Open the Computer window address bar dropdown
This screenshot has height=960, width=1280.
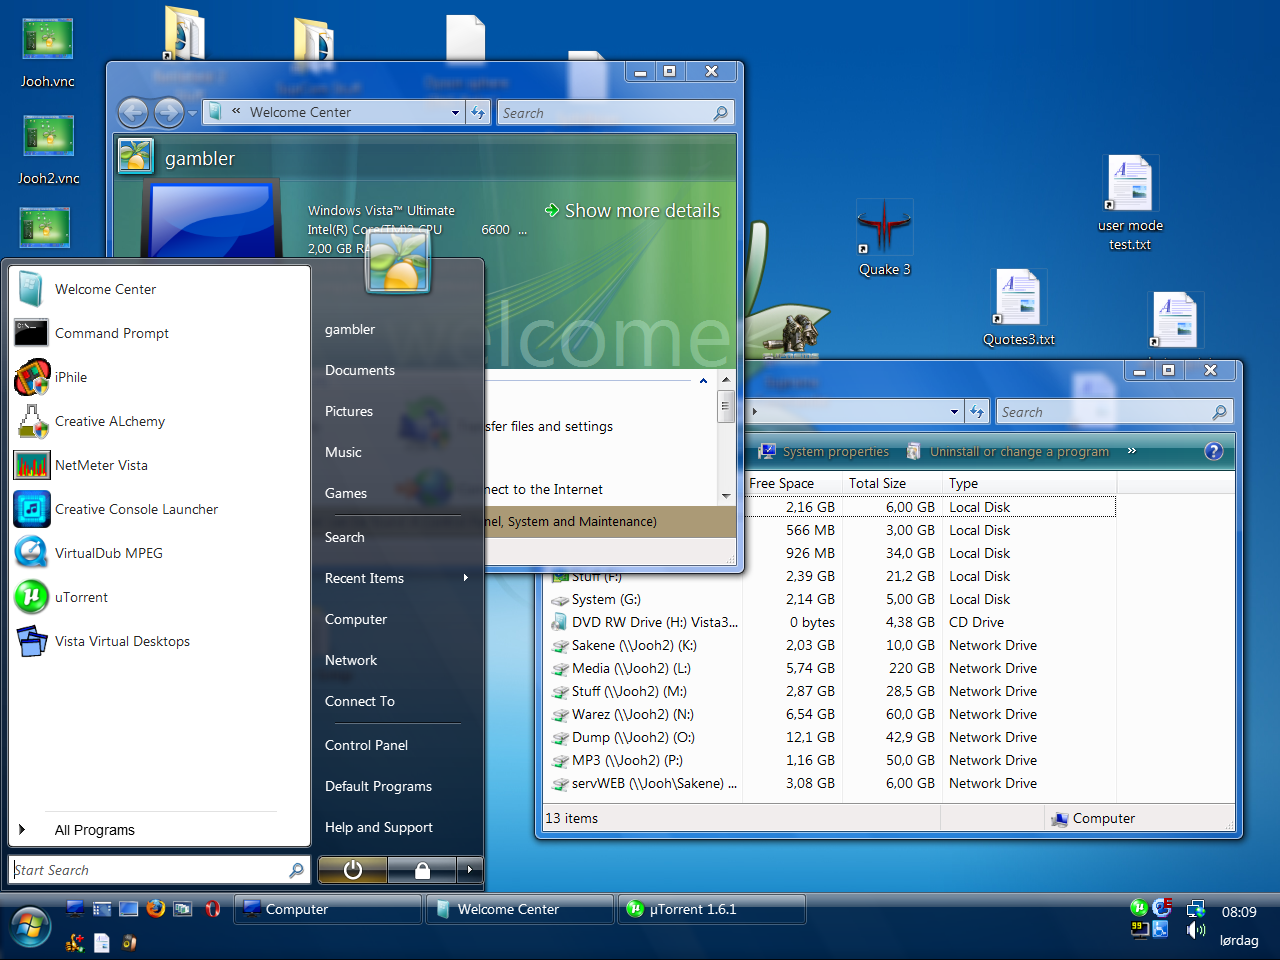point(954,412)
